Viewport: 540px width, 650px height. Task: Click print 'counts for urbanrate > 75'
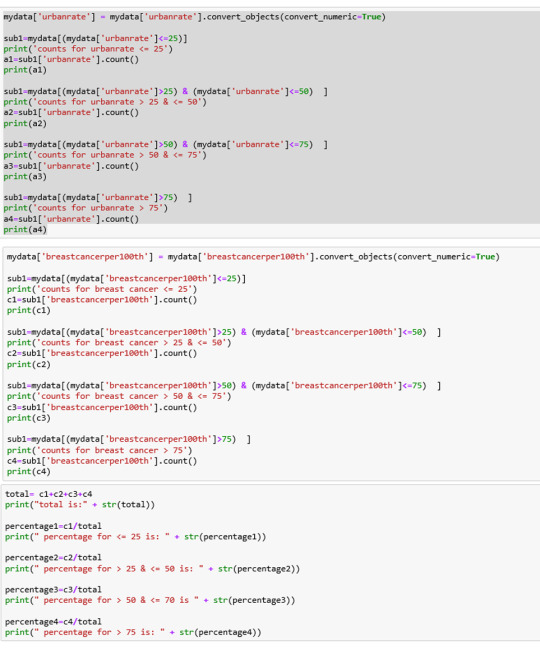(85, 208)
